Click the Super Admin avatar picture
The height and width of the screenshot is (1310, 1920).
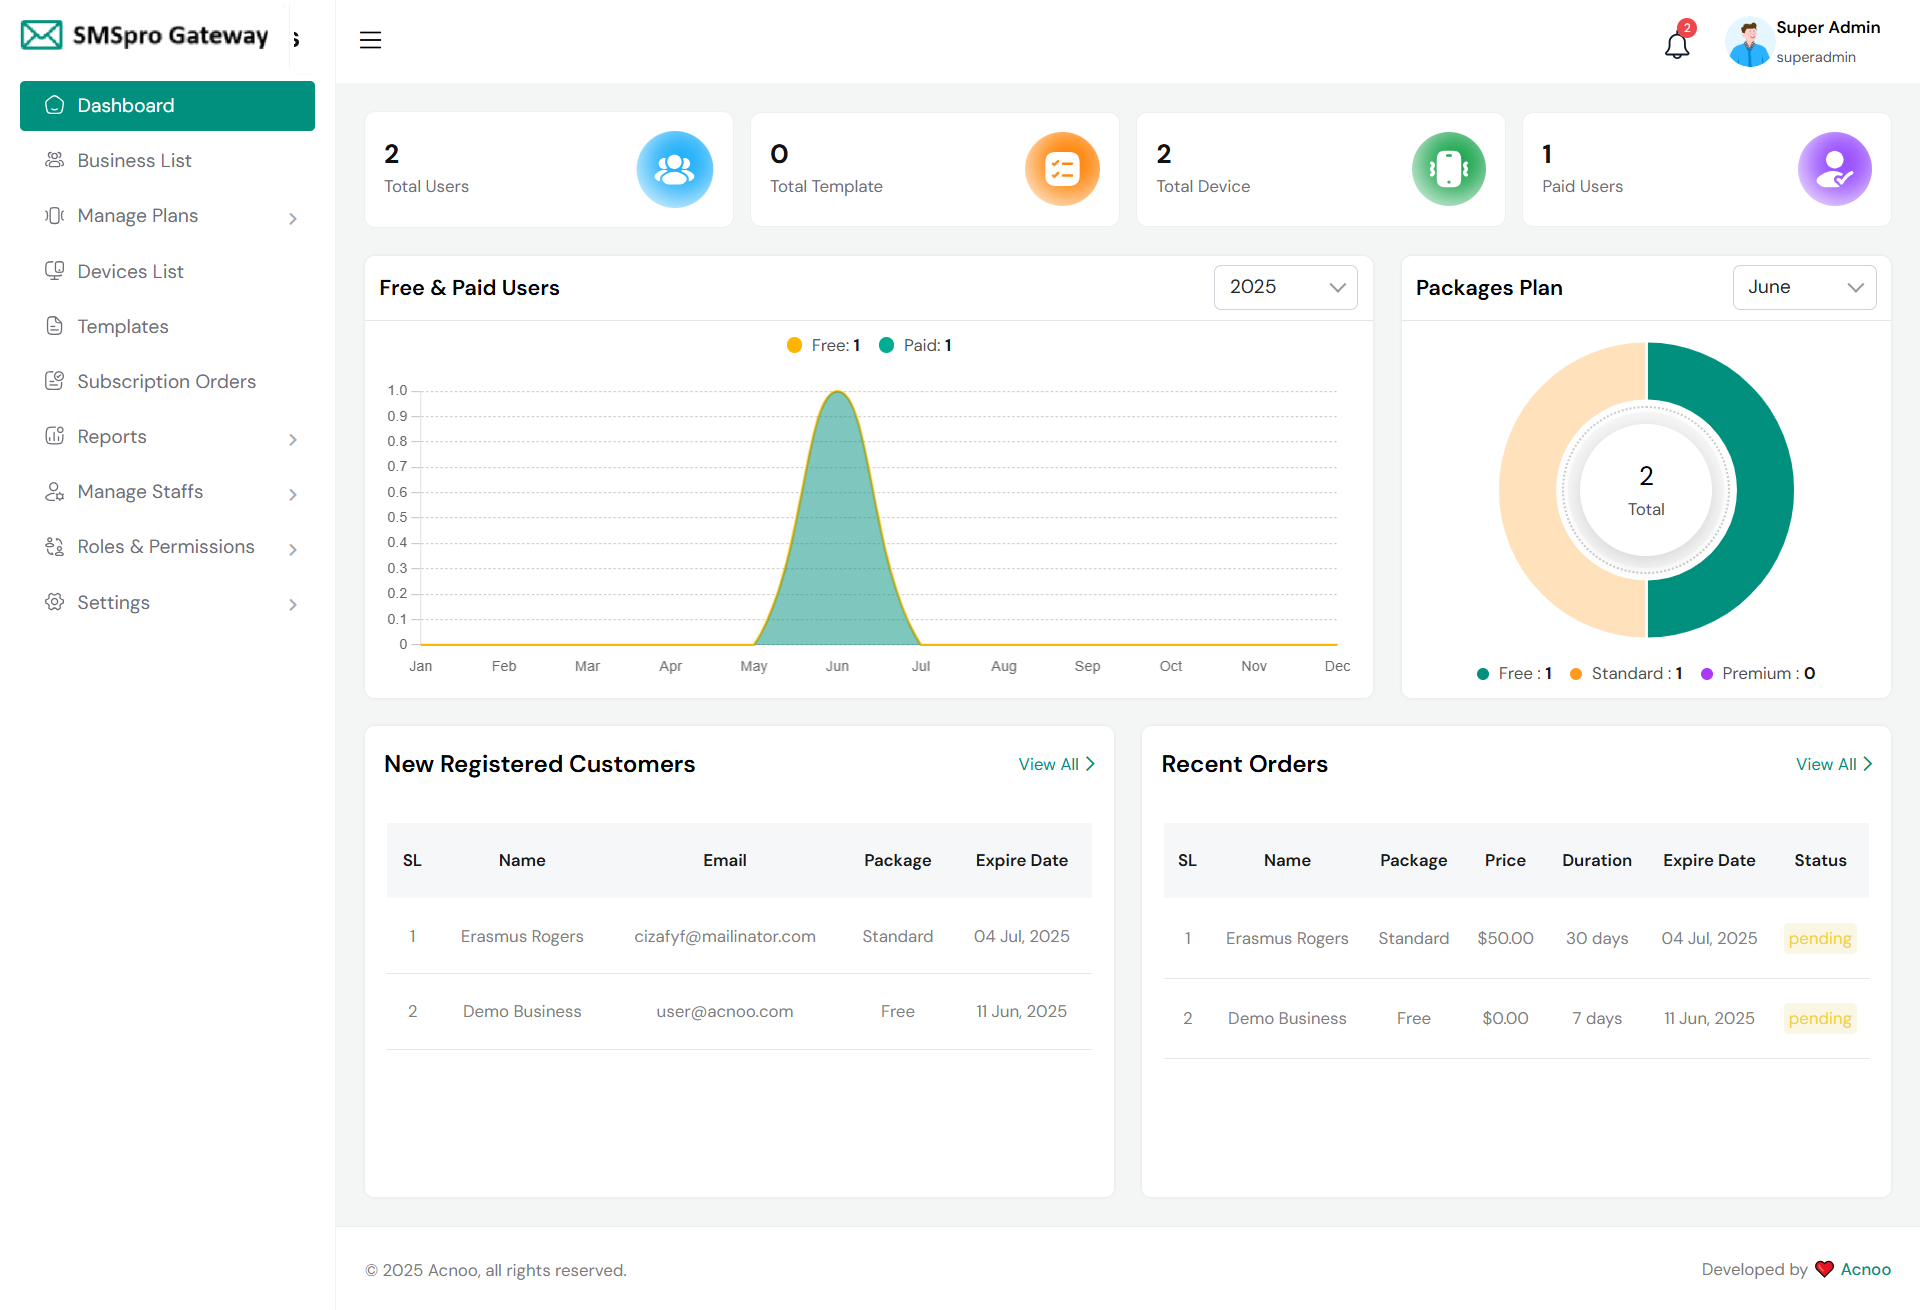click(1749, 43)
